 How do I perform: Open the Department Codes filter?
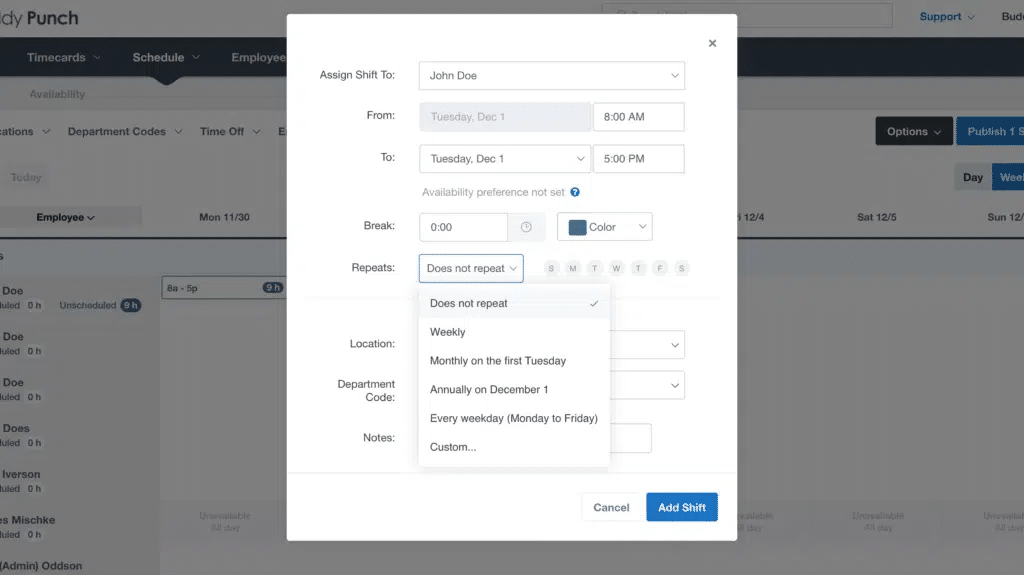point(125,131)
